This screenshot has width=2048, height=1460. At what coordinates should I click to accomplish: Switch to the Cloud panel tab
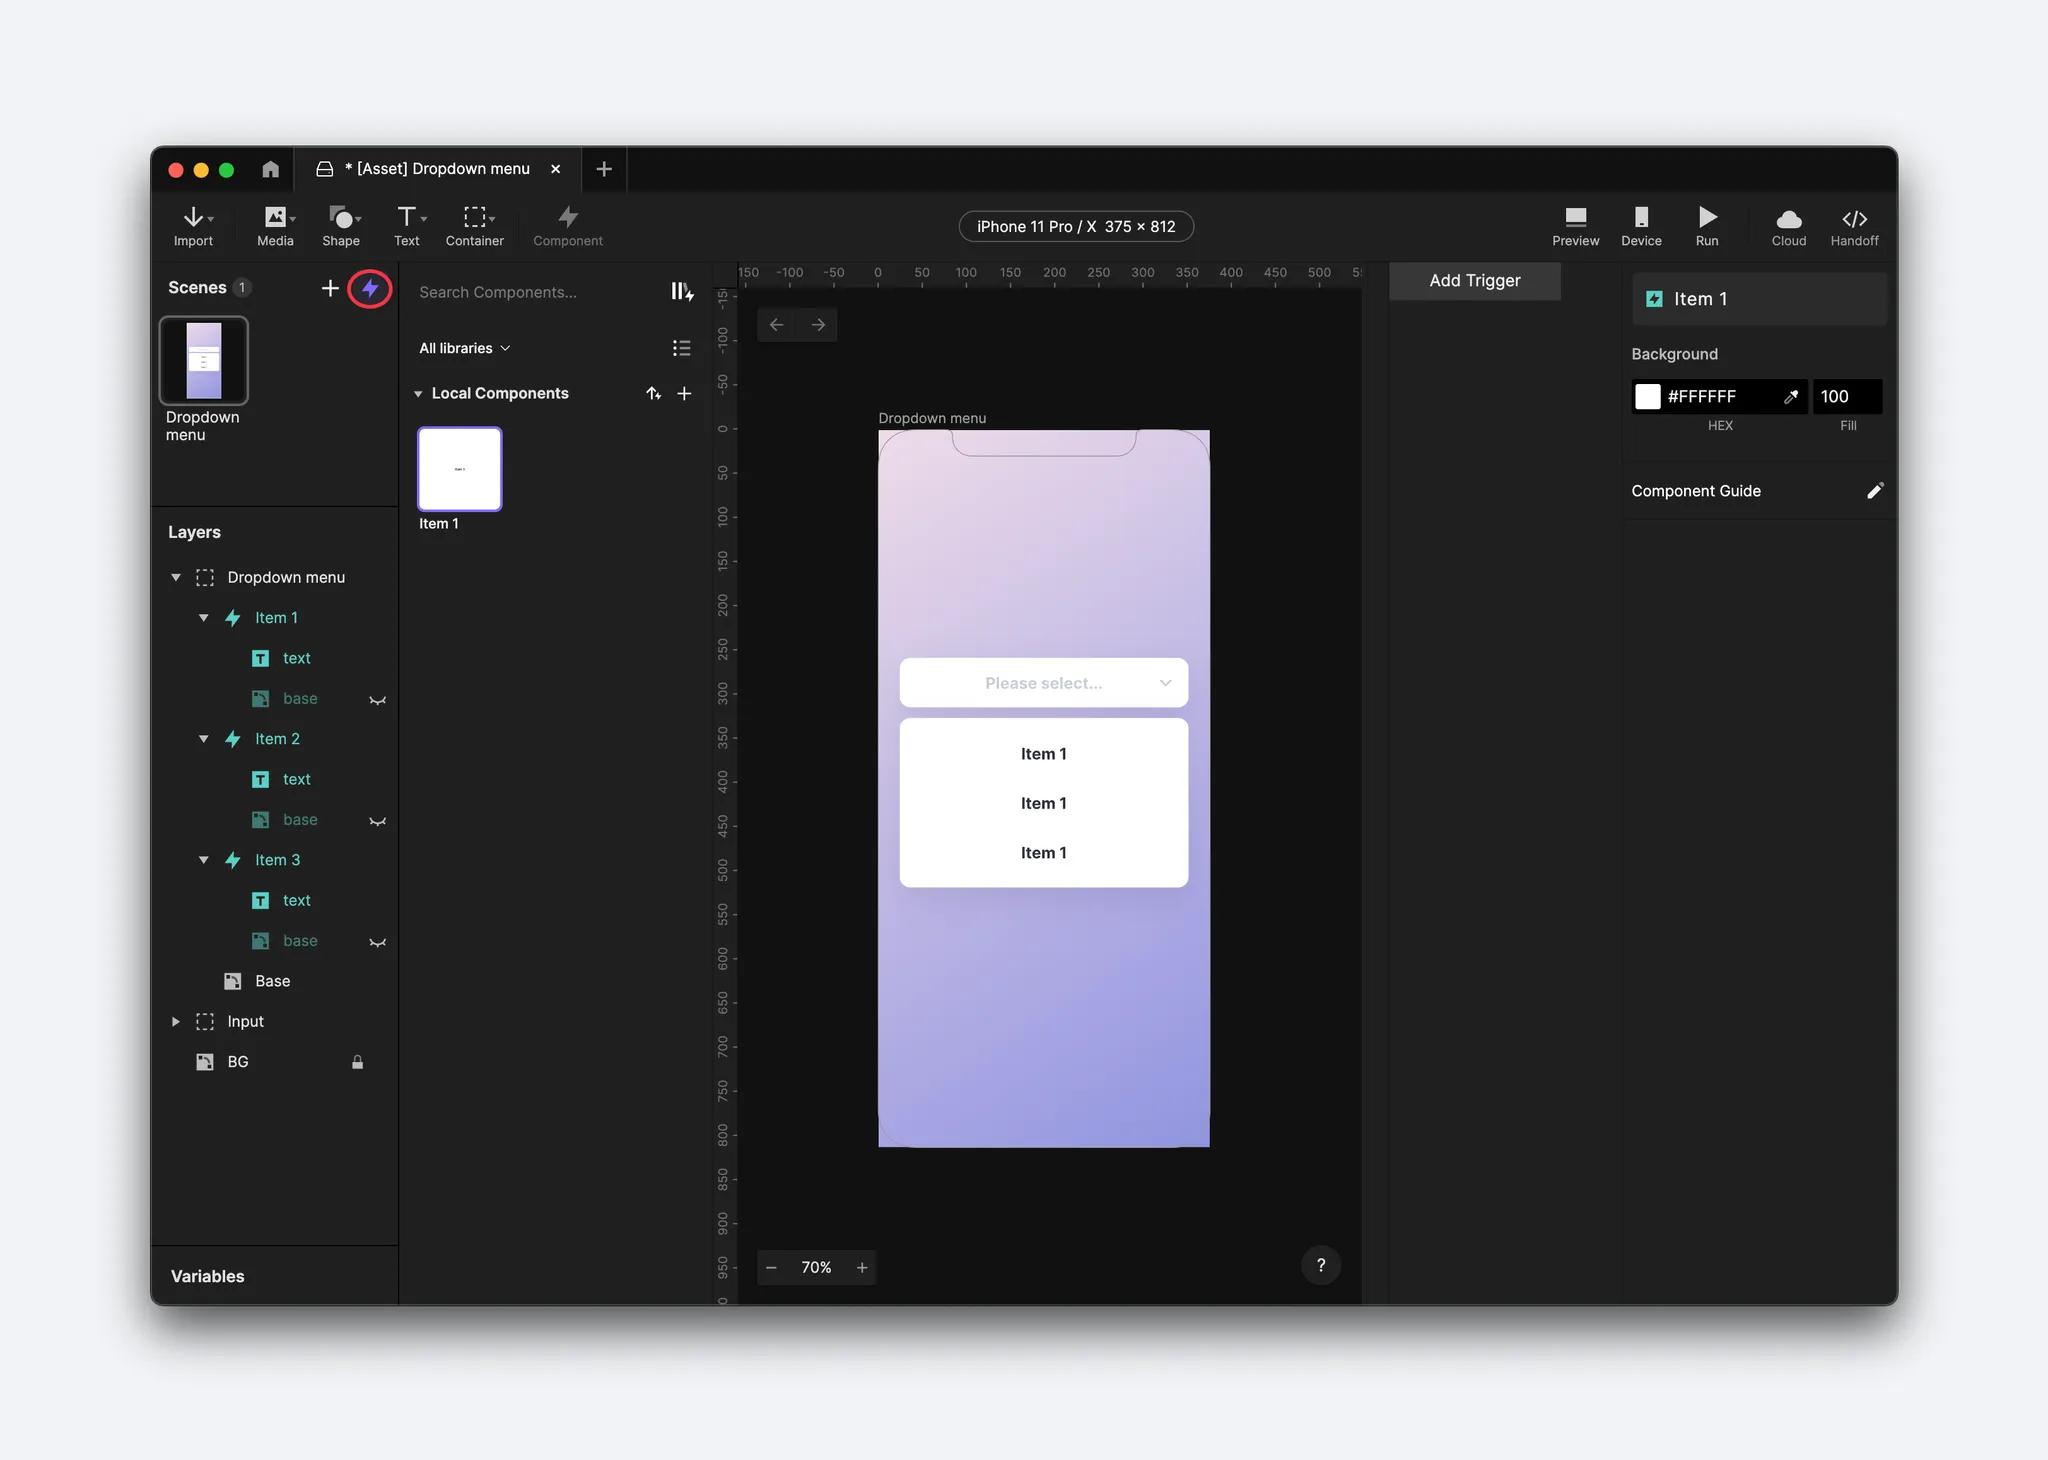[1787, 223]
